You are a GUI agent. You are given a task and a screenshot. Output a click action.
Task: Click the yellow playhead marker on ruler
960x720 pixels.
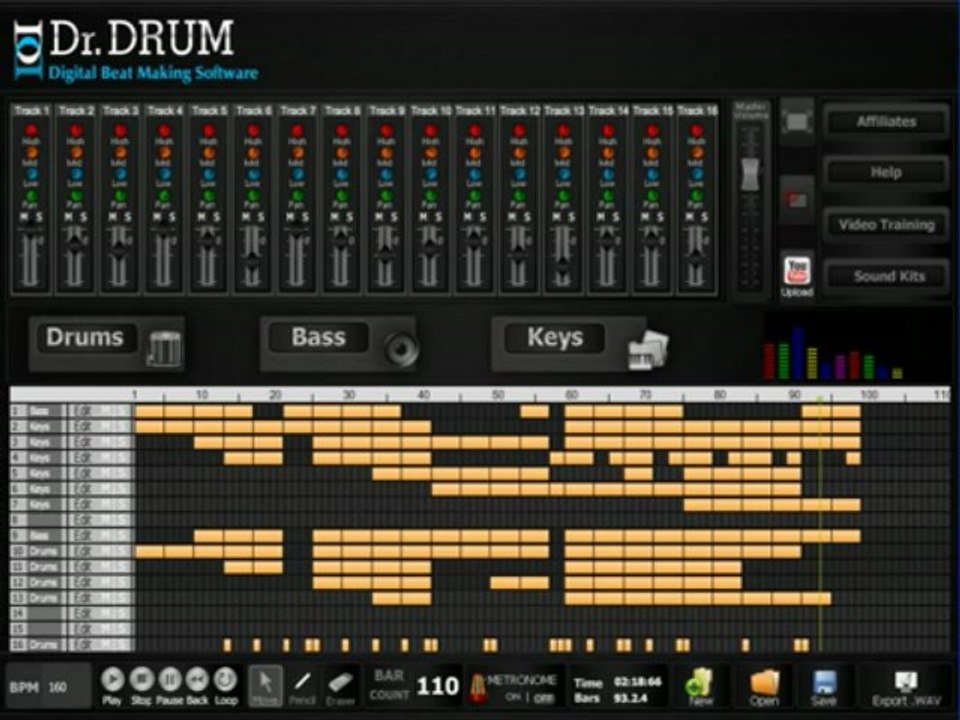tap(819, 399)
